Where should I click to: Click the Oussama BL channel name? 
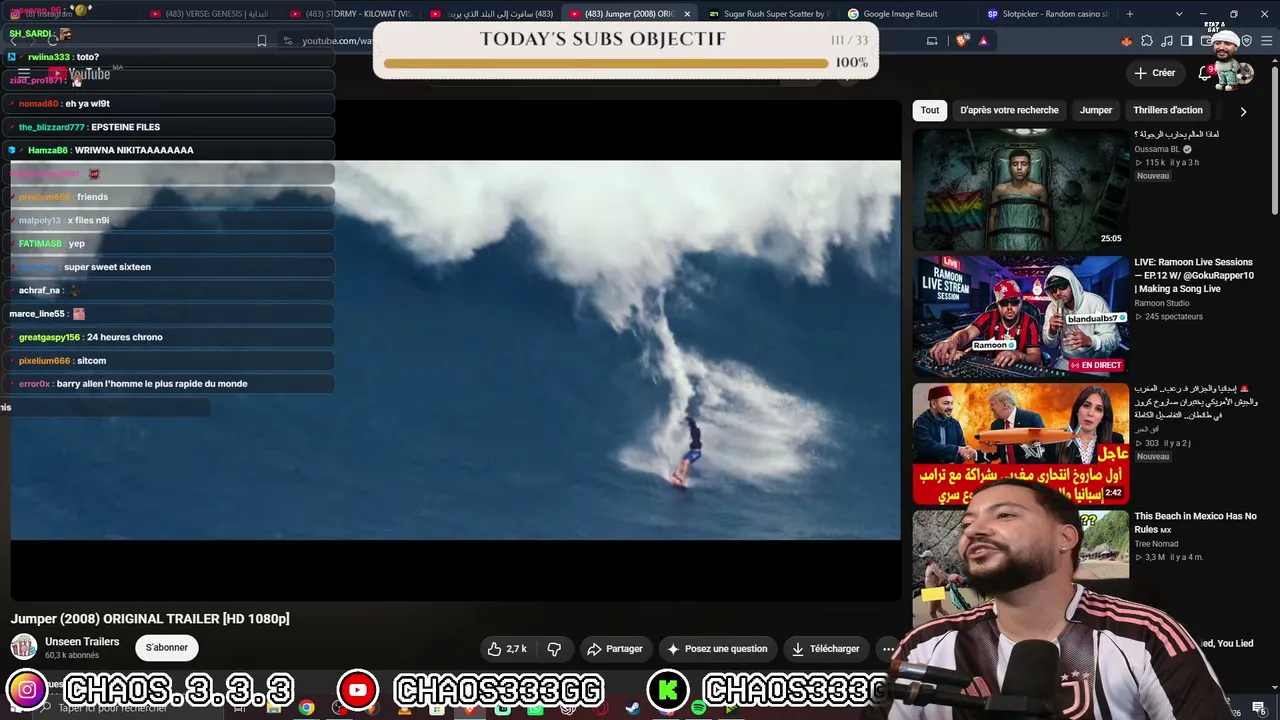[1157, 149]
